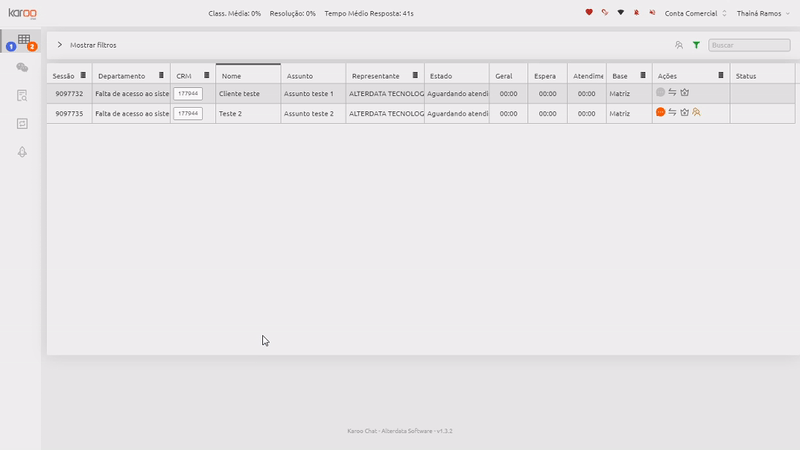Image resolution: width=800 pixels, height=450 pixels.
Task: Open the CRM column menu
Action: 207,75
